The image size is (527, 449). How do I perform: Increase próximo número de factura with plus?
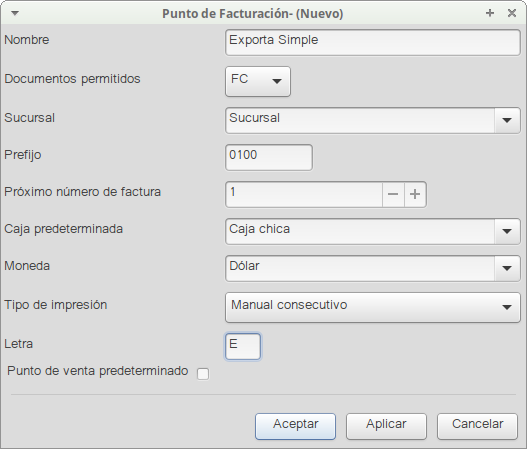click(x=415, y=194)
